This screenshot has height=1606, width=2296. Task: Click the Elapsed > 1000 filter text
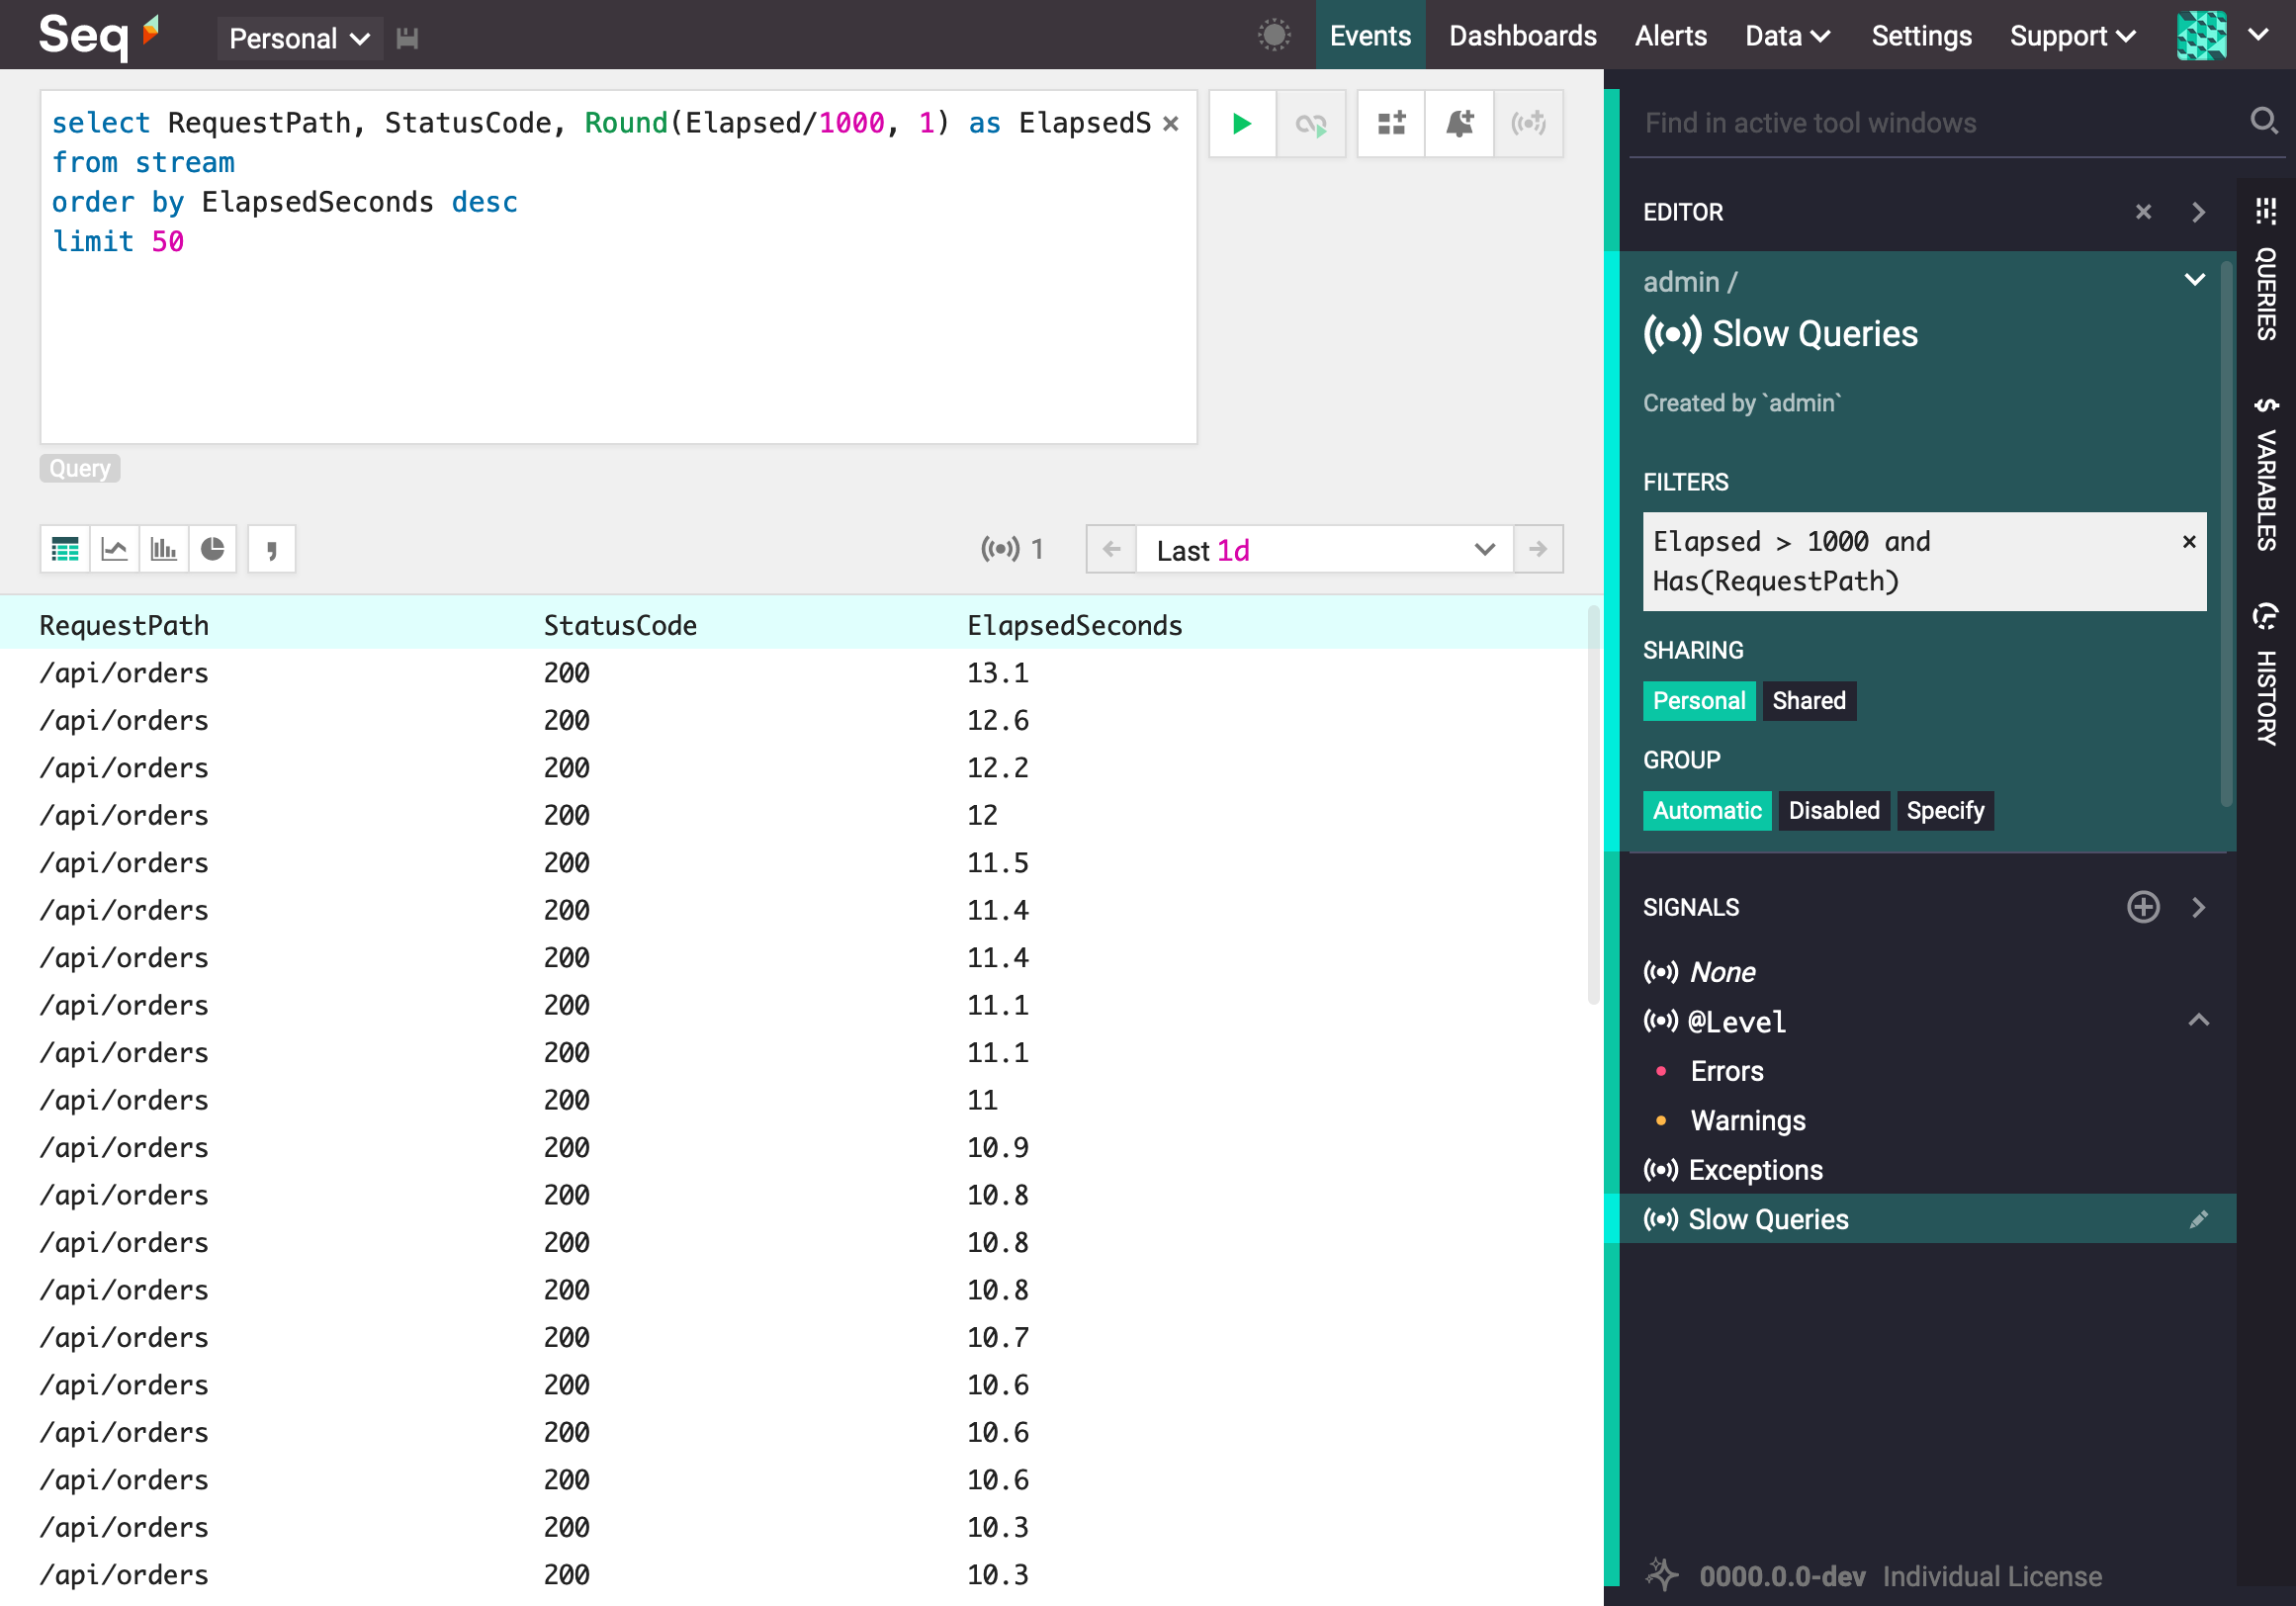pyautogui.click(x=1790, y=562)
